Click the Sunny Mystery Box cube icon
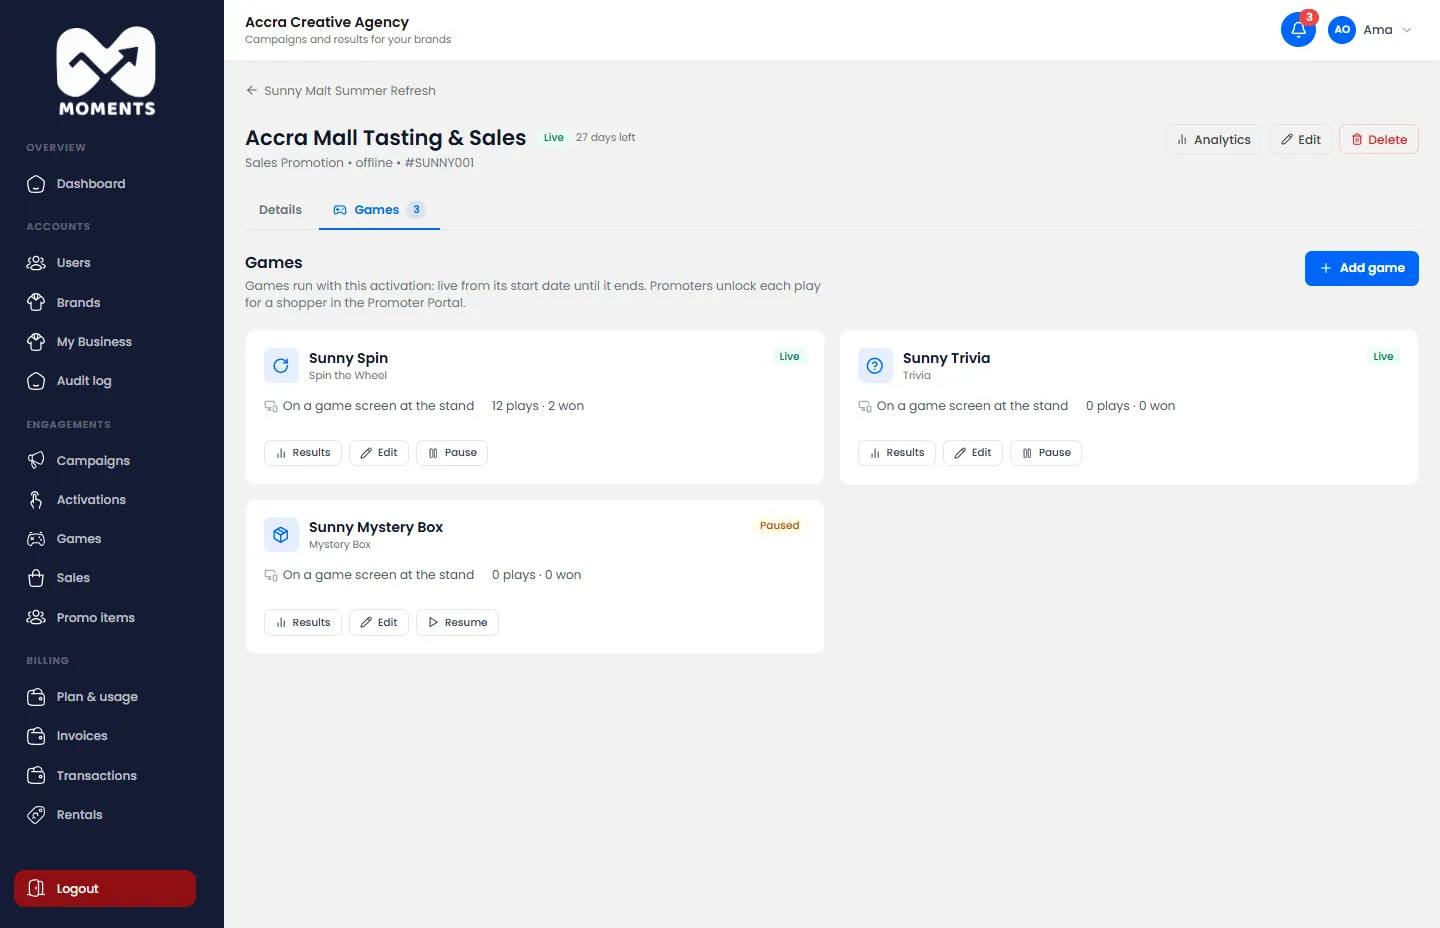 (x=281, y=535)
